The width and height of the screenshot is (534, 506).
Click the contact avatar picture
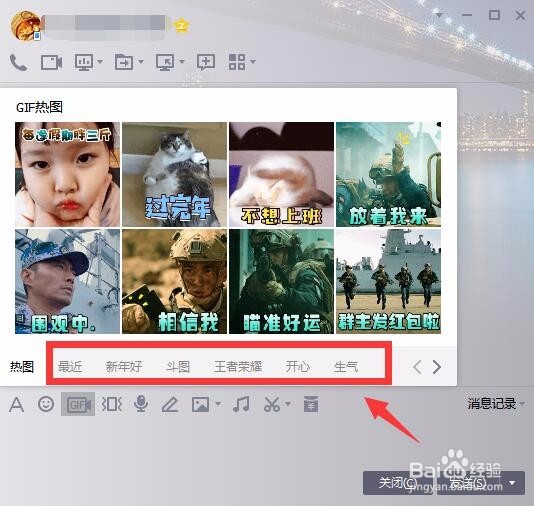coord(26,26)
